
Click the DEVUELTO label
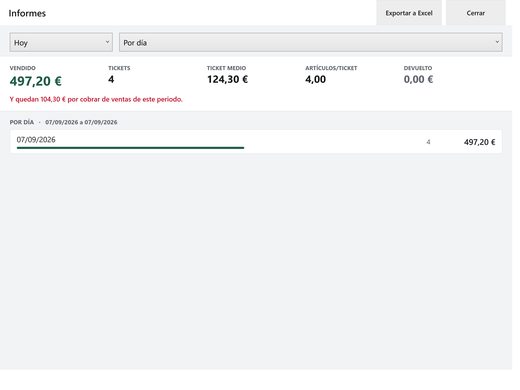(418, 68)
